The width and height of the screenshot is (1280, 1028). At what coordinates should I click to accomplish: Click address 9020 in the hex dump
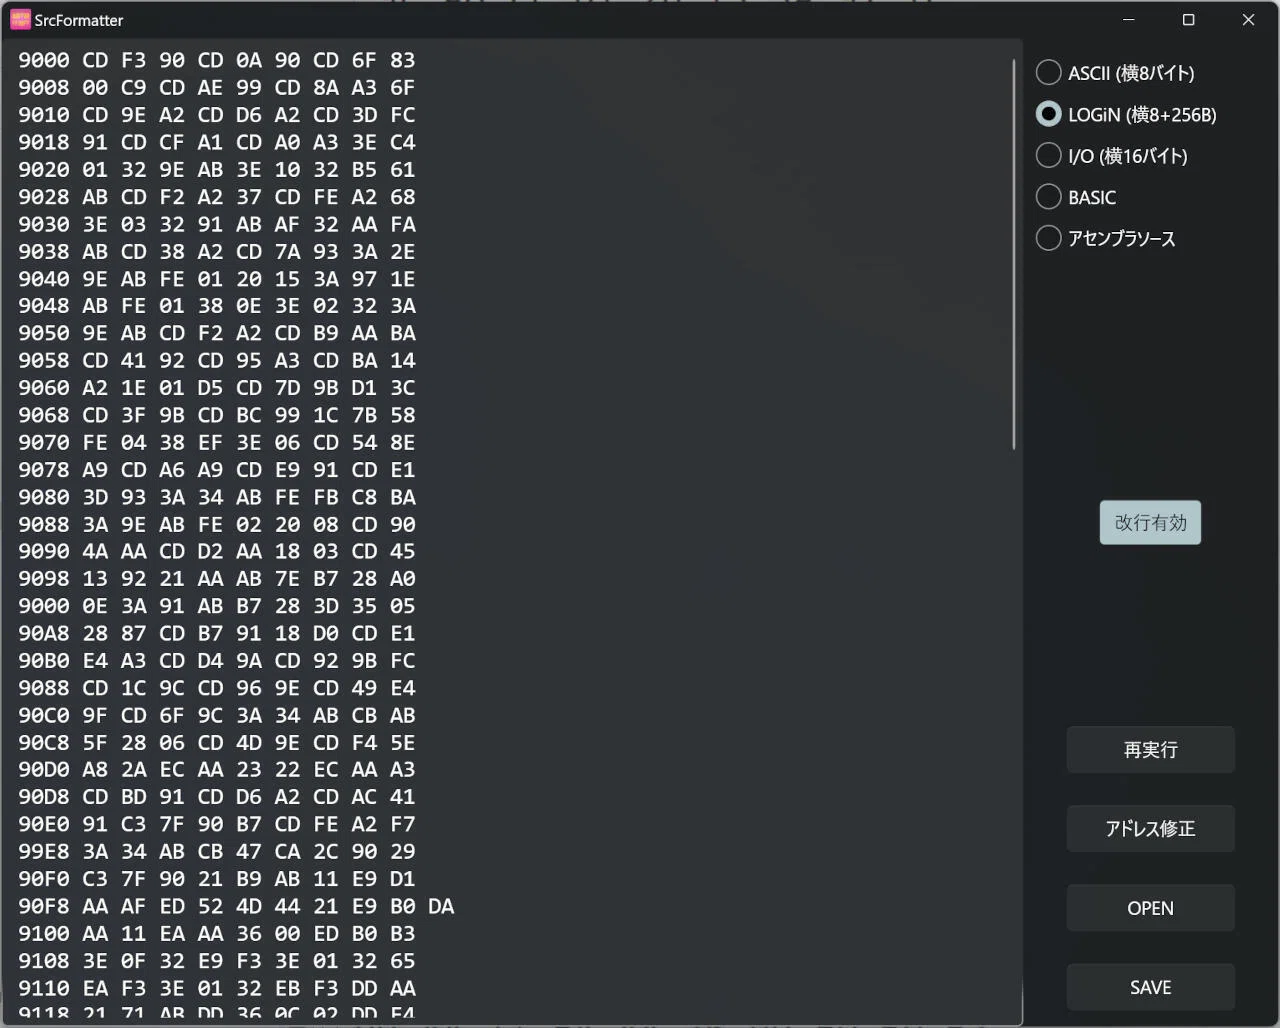44,169
